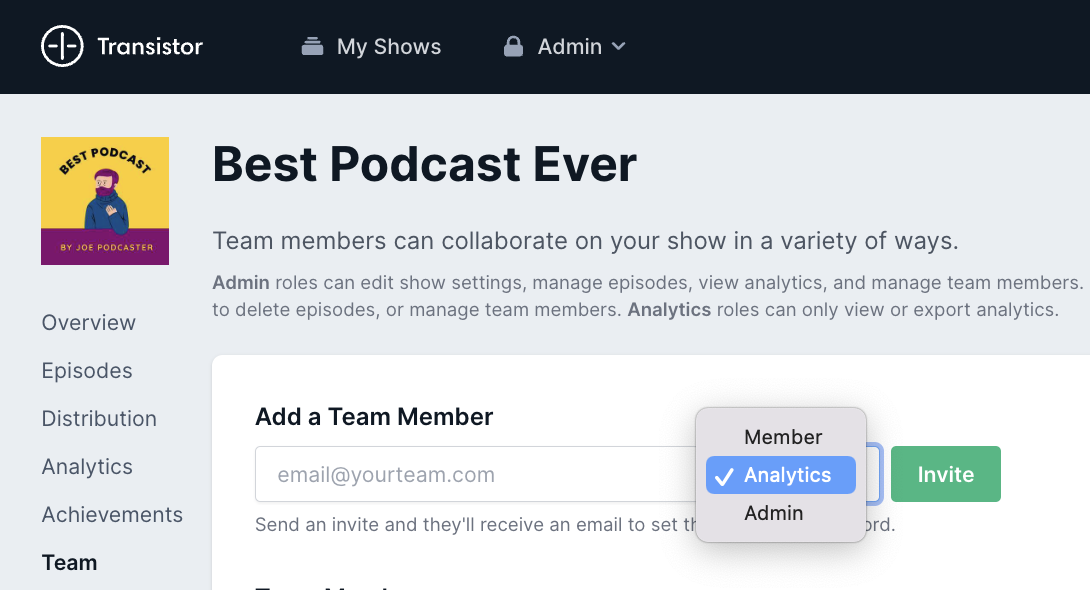Image resolution: width=1090 pixels, height=590 pixels.
Task: Open the My Shows page
Action: point(388,46)
